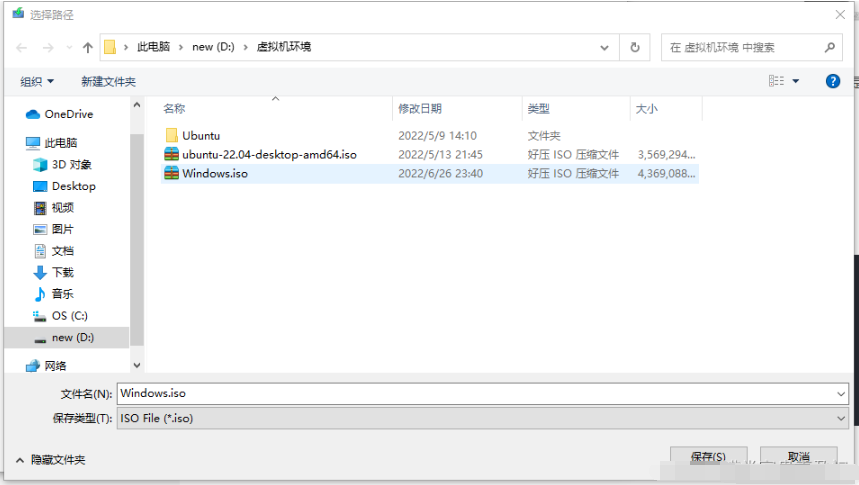Open the 组织 menu

point(37,82)
